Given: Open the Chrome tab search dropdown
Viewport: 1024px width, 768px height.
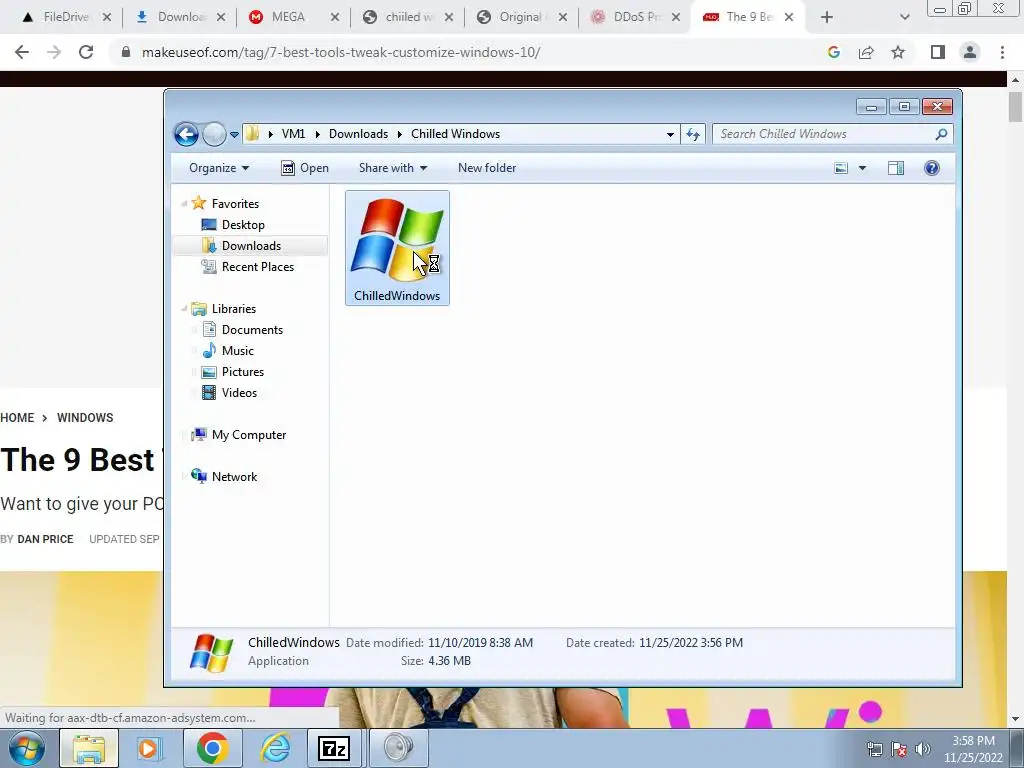Looking at the screenshot, I should pyautogui.click(x=904, y=18).
